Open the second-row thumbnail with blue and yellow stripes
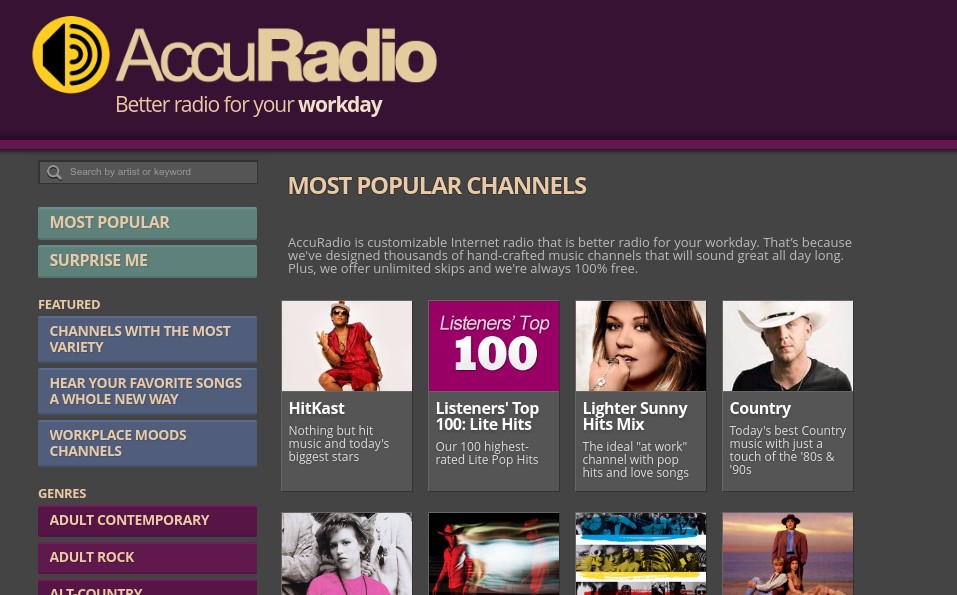 tap(641, 554)
